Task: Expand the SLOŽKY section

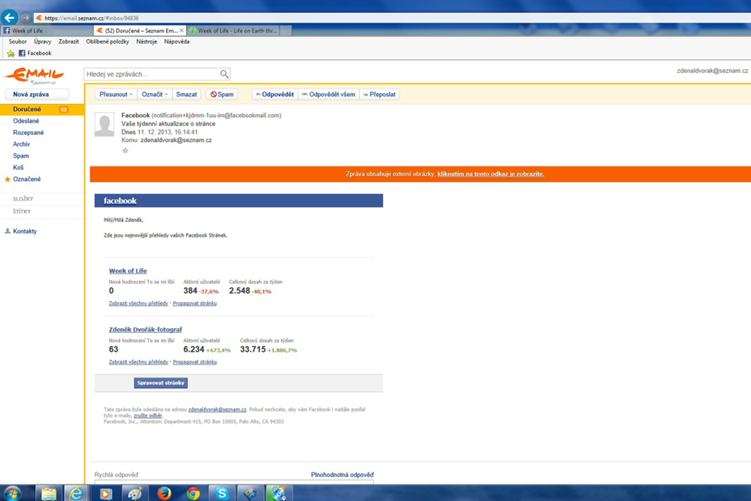Action: 23,199
